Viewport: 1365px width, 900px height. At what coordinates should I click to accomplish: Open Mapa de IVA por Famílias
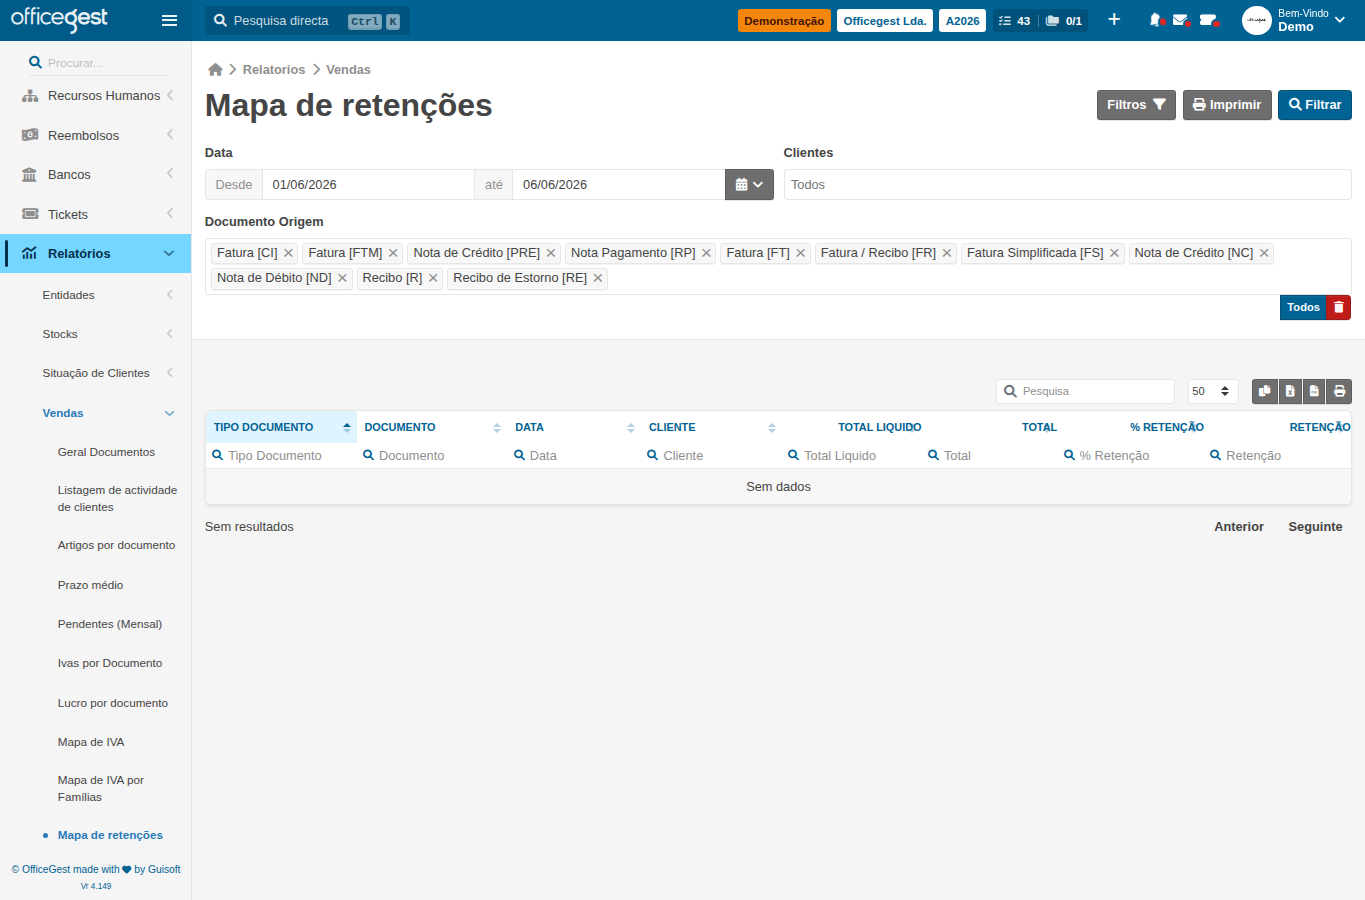[x=100, y=788]
